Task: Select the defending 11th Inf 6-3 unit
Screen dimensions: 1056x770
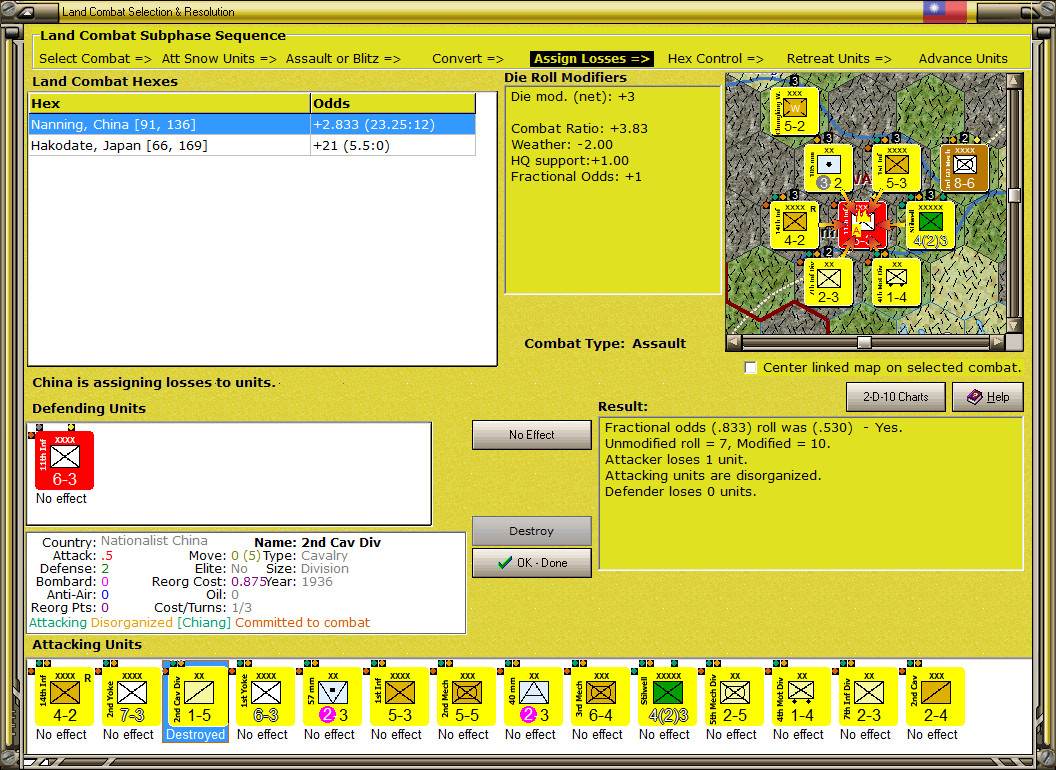Action: [x=64, y=461]
